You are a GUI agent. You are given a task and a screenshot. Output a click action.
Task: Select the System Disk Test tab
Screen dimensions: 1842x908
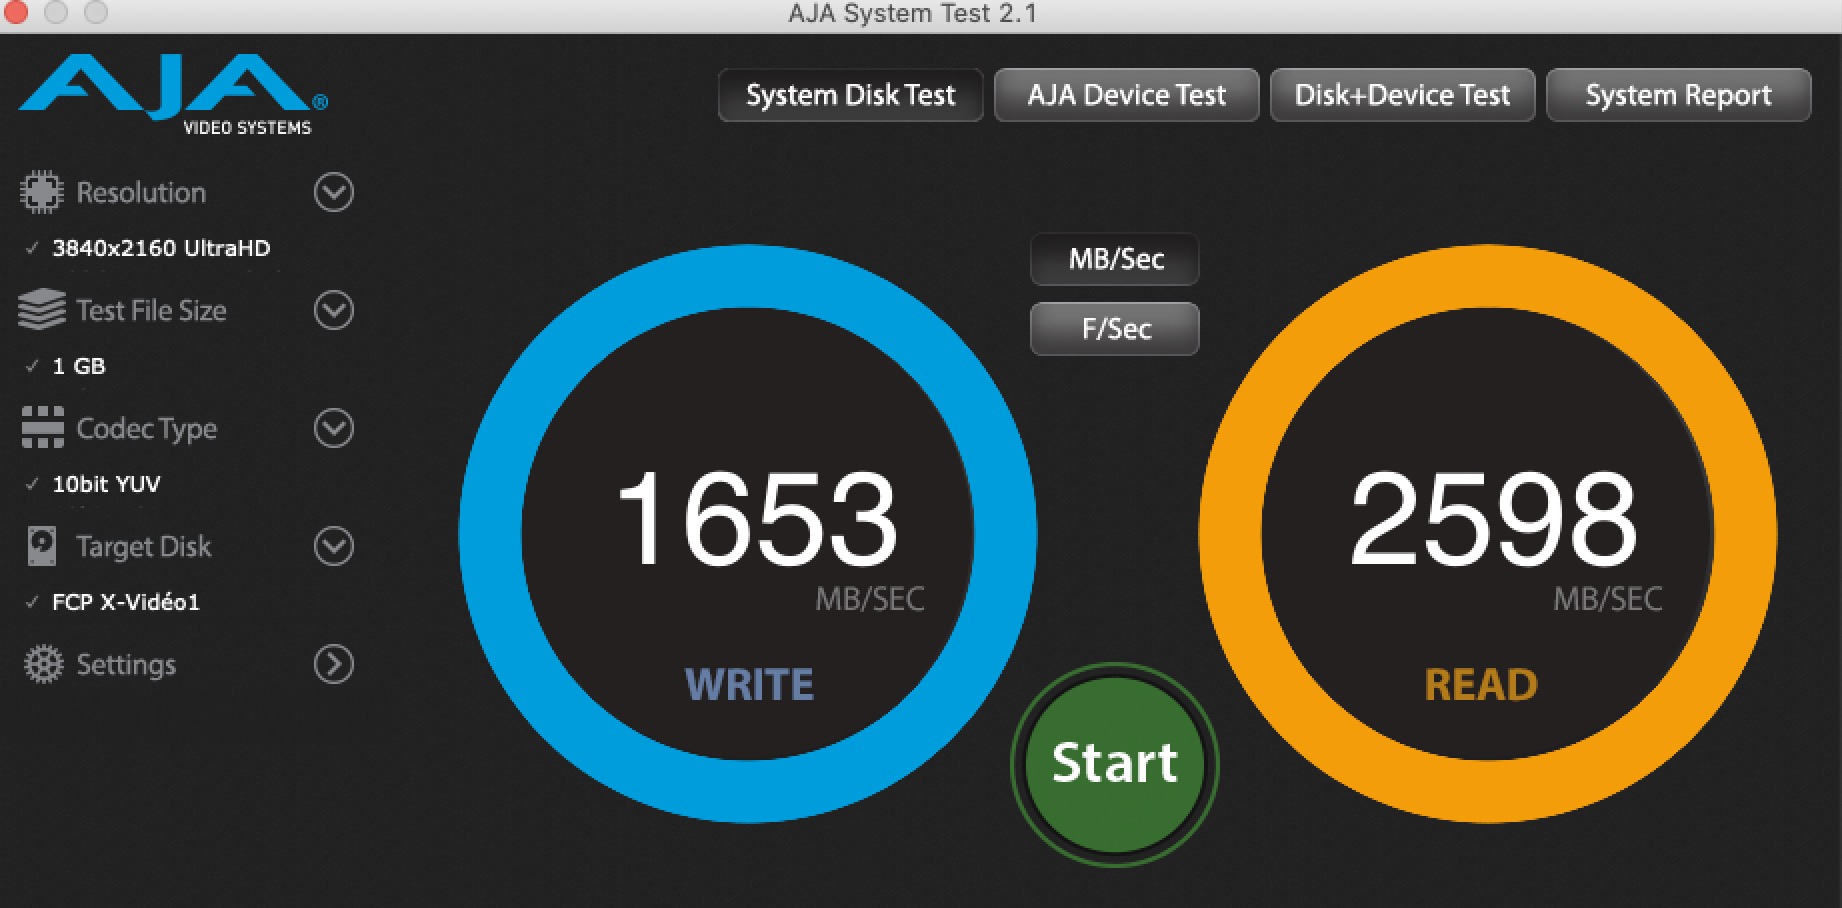[851, 95]
